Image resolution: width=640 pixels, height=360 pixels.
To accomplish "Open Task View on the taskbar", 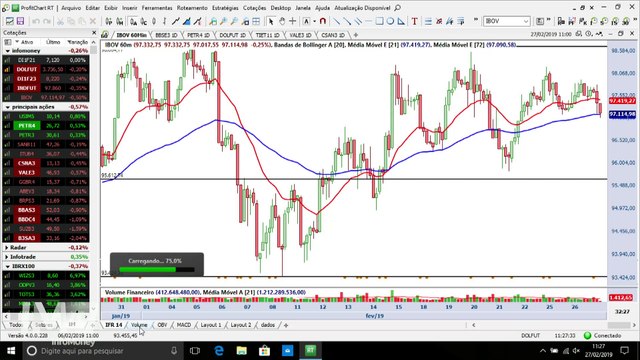I will (195, 351).
